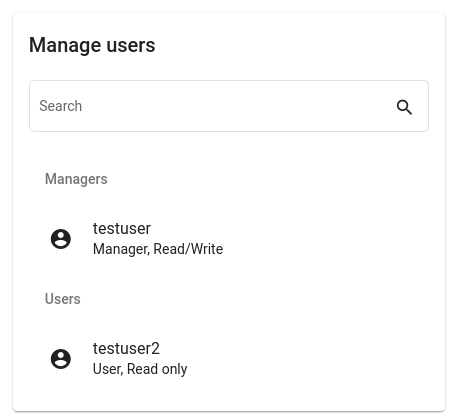This screenshot has height=417, width=452.
Task: Click the magnifying glass search icon
Action: pos(404,107)
